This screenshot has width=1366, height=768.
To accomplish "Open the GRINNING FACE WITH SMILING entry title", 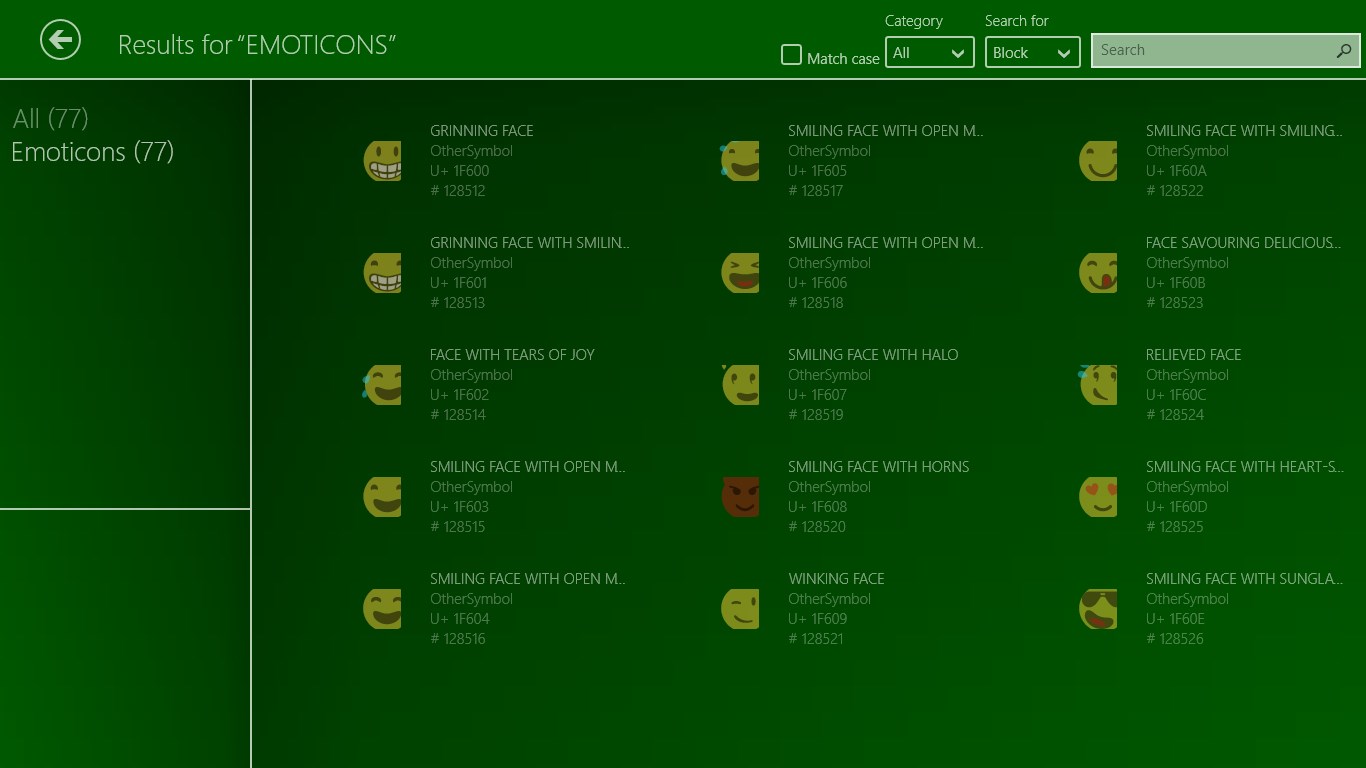I will (x=529, y=243).
